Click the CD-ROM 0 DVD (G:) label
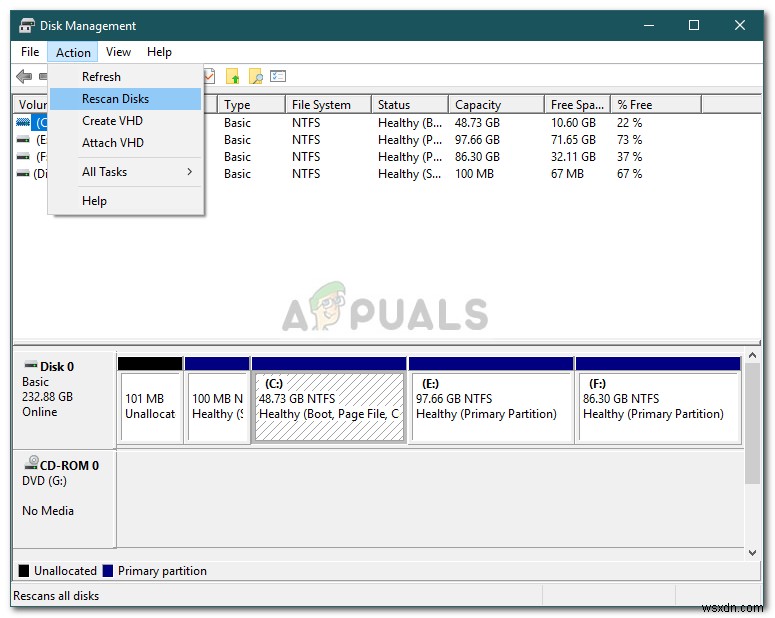The height and width of the screenshot is (618, 775). 65,498
